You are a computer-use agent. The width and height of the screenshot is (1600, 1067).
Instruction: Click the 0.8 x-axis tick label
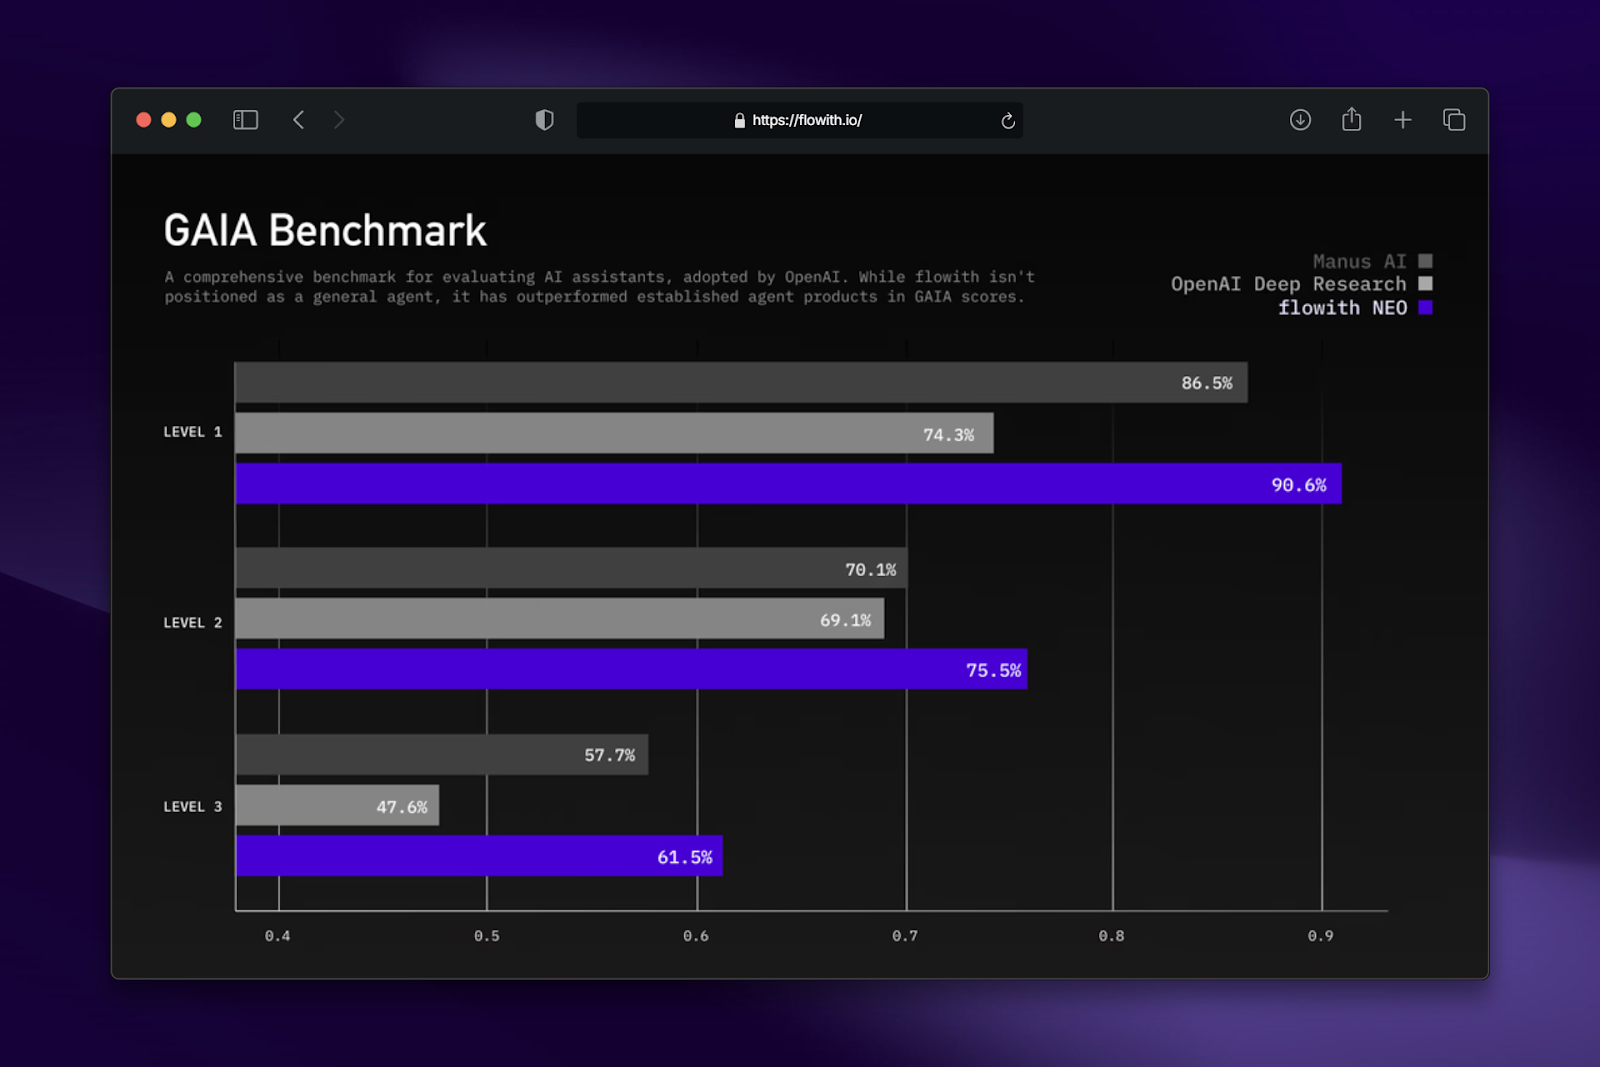(x=1112, y=936)
